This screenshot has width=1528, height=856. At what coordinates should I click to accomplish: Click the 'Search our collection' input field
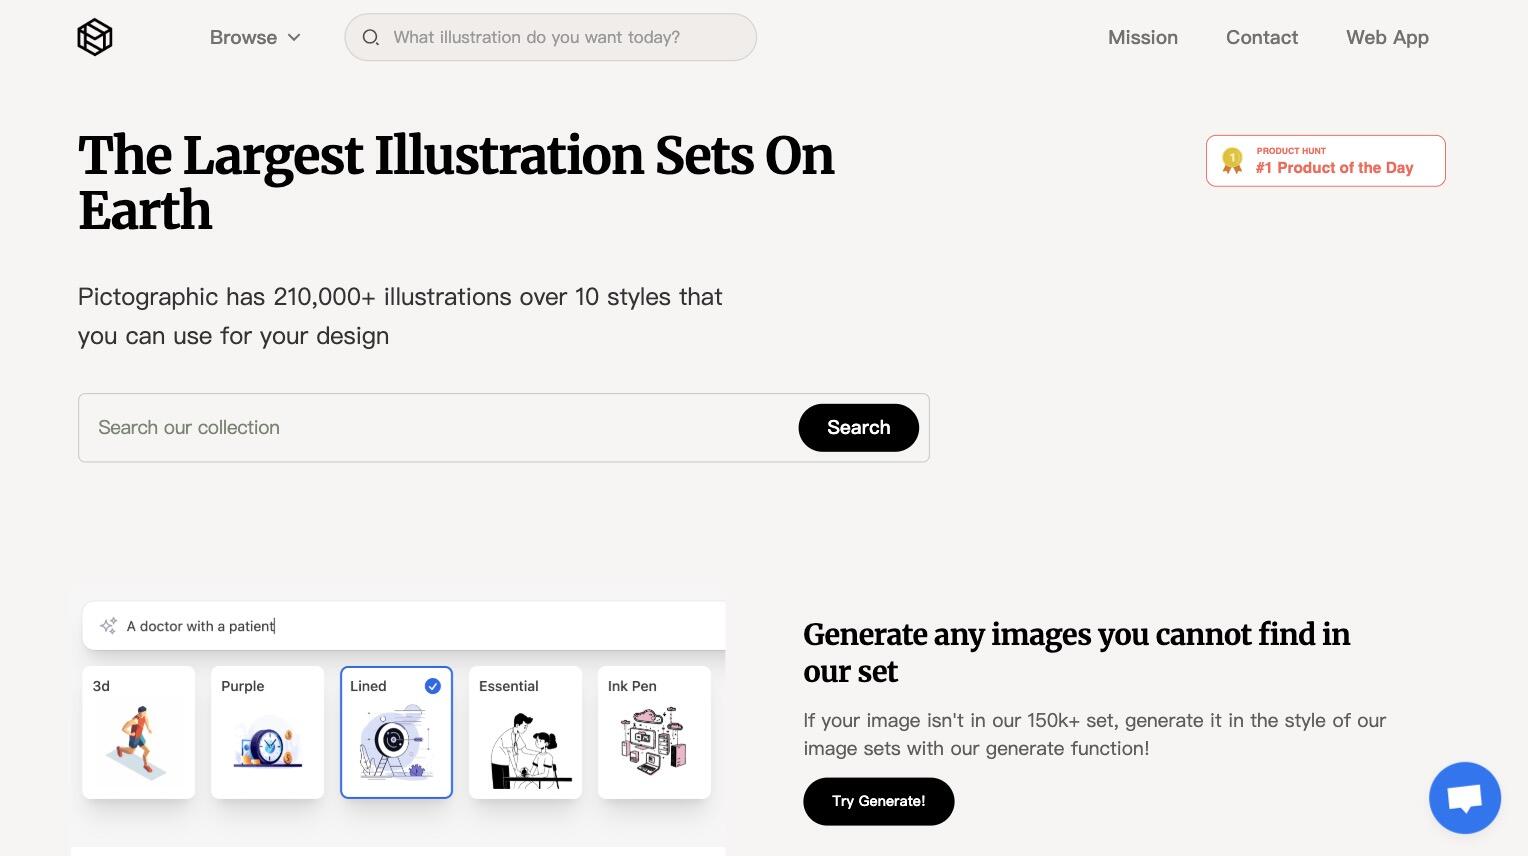tap(438, 428)
